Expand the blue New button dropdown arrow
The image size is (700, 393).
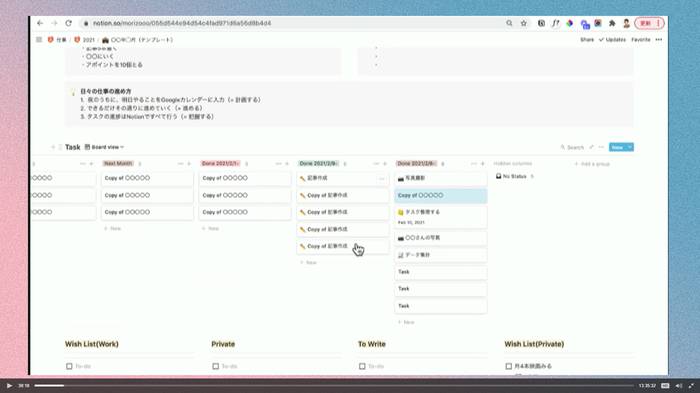click(630, 147)
